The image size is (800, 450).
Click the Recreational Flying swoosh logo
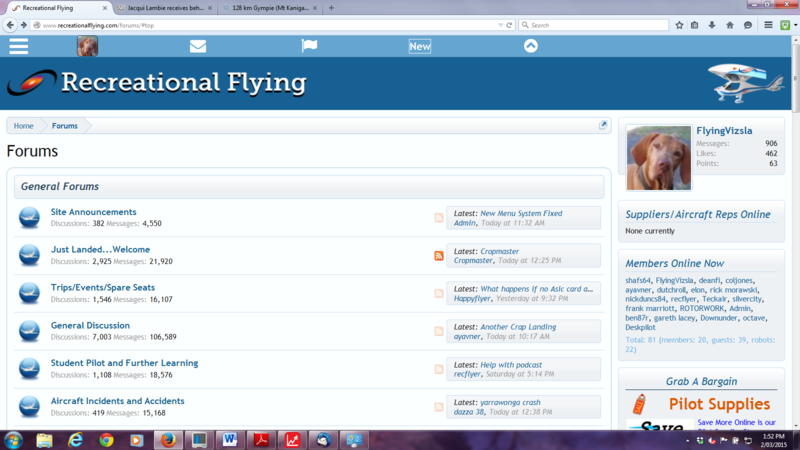pos(31,82)
